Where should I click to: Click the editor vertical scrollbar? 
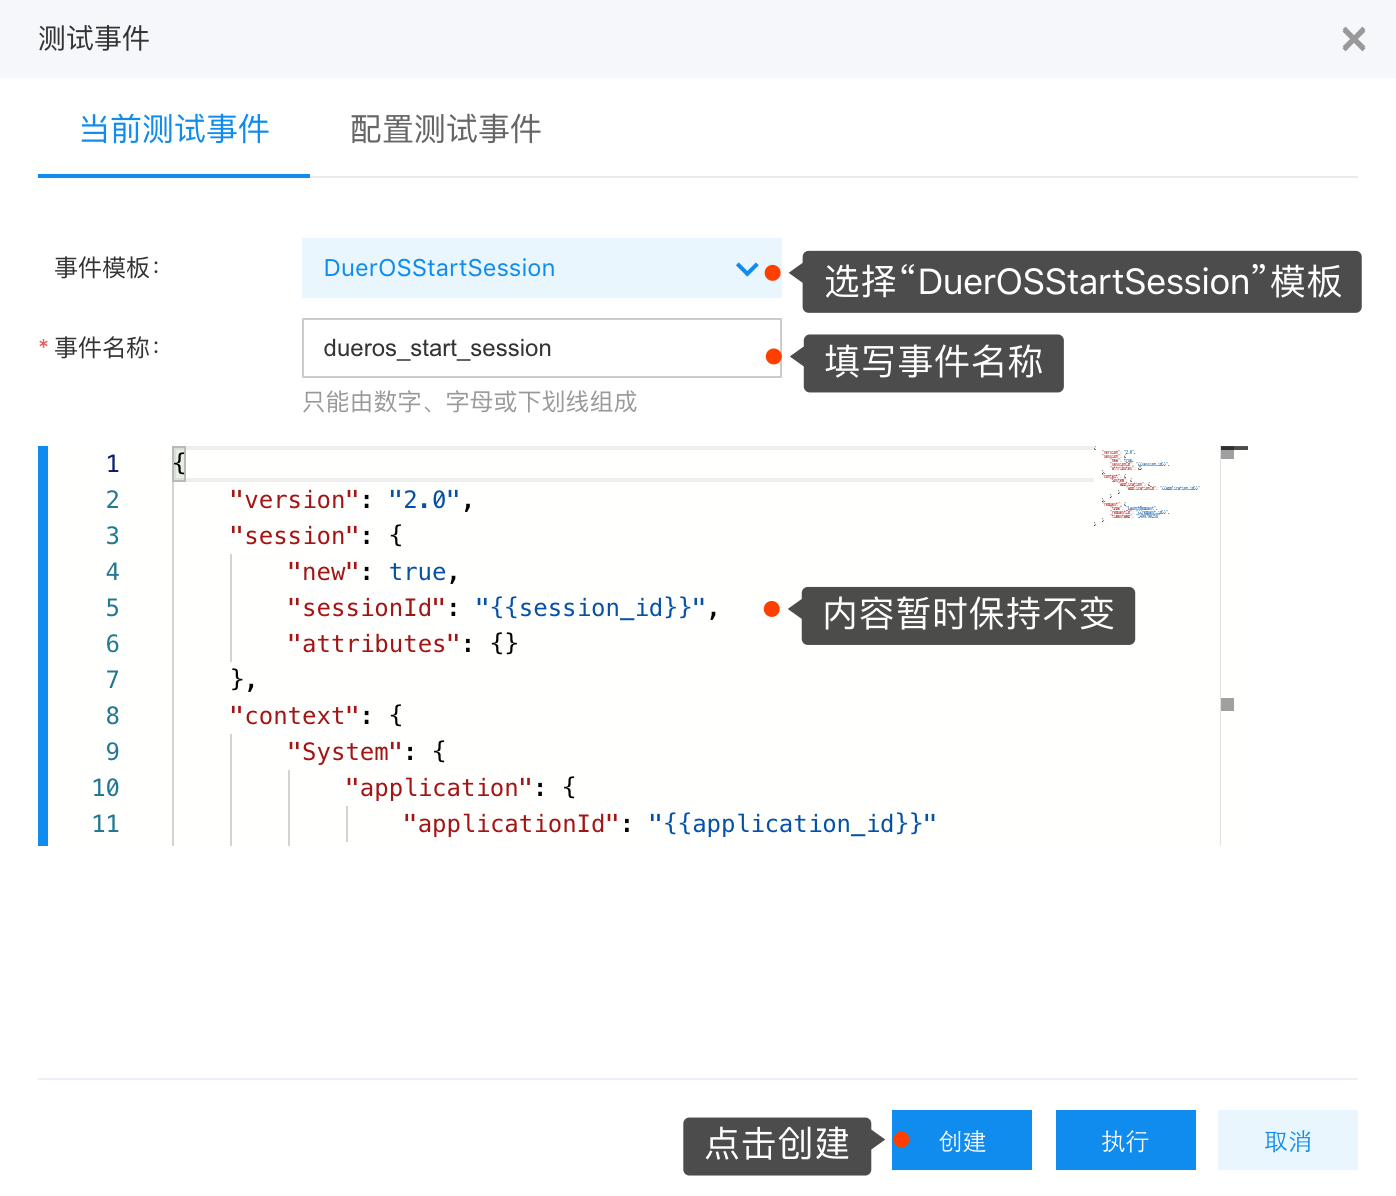(x=1234, y=646)
